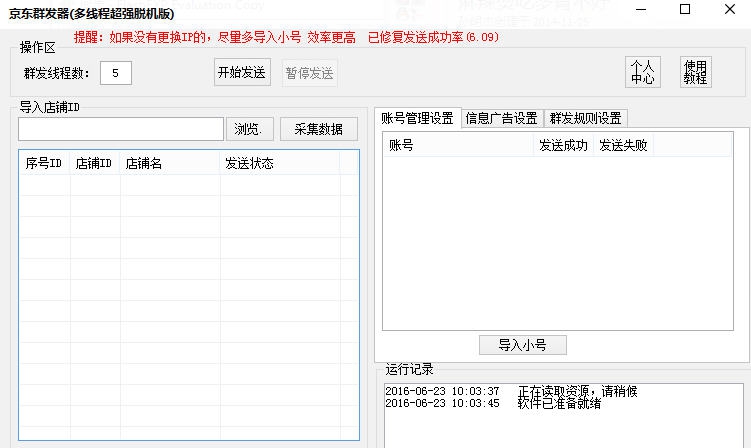This screenshot has width=751, height=448.
Task: Maximize the 京东群发器 window
Action: click(685, 9)
